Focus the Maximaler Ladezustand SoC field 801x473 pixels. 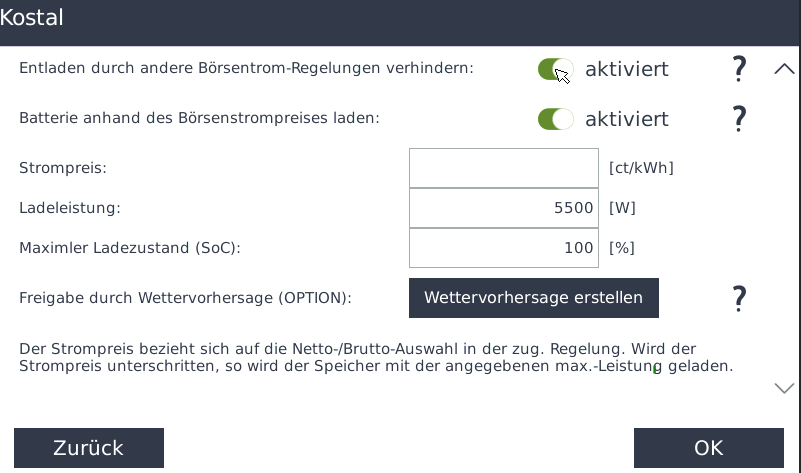503,248
